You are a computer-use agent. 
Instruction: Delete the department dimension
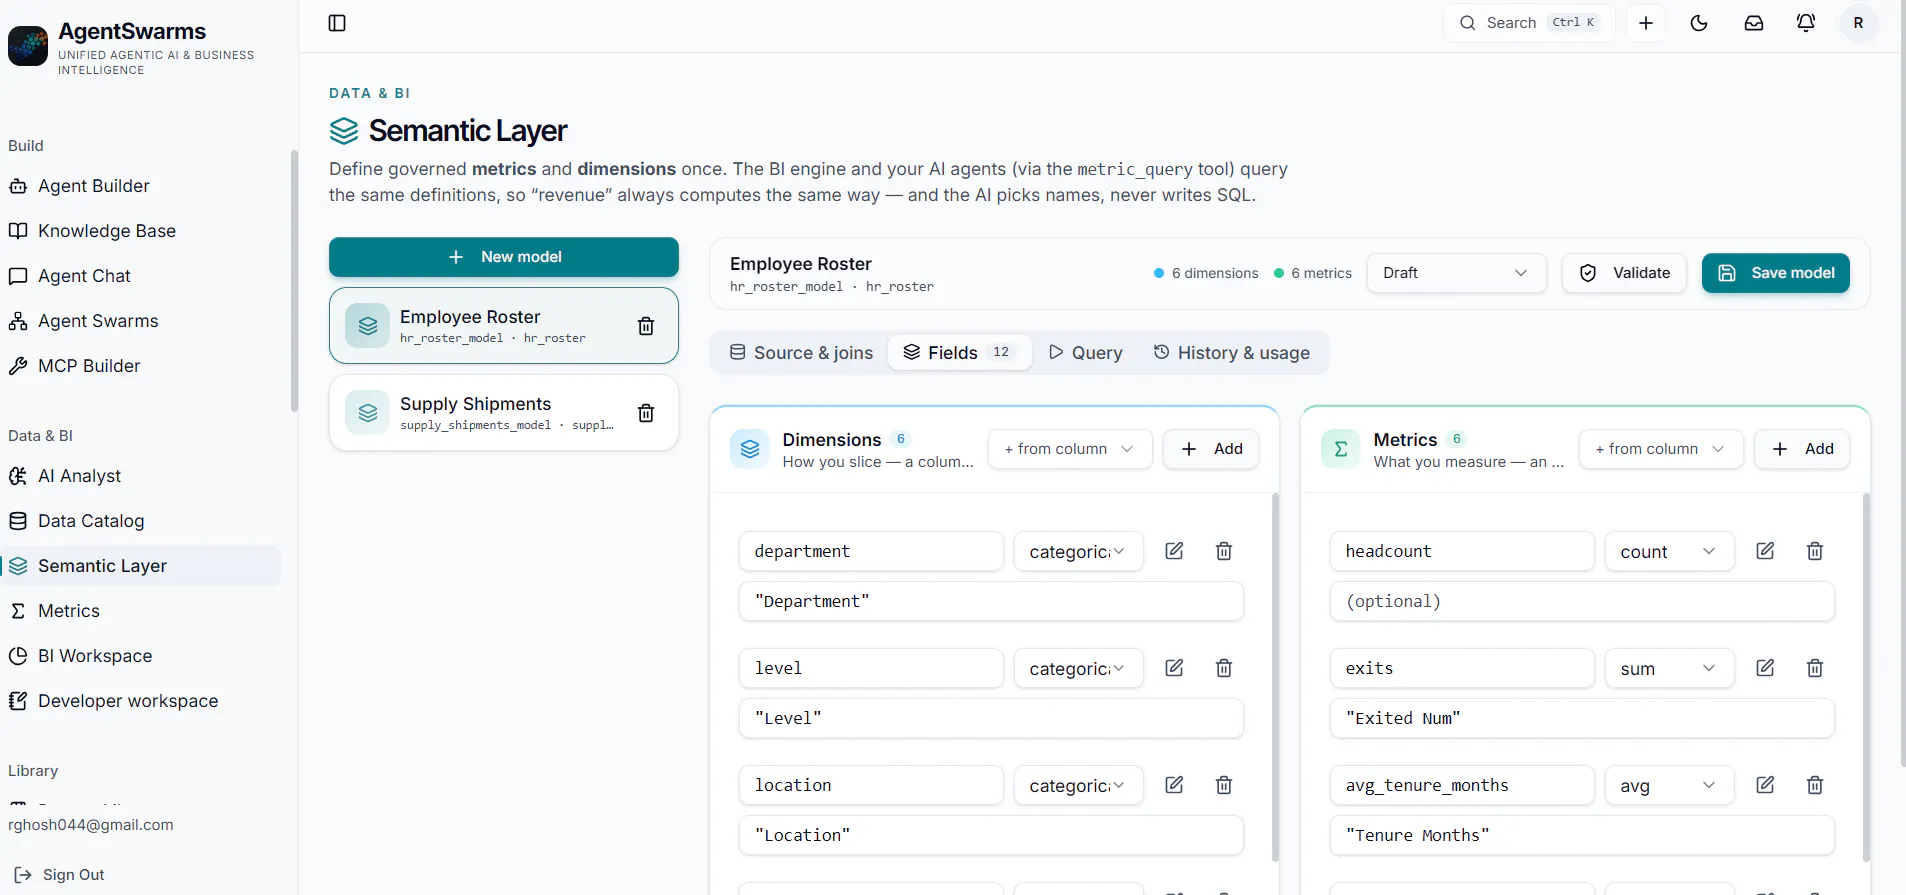tap(1224, 551)
